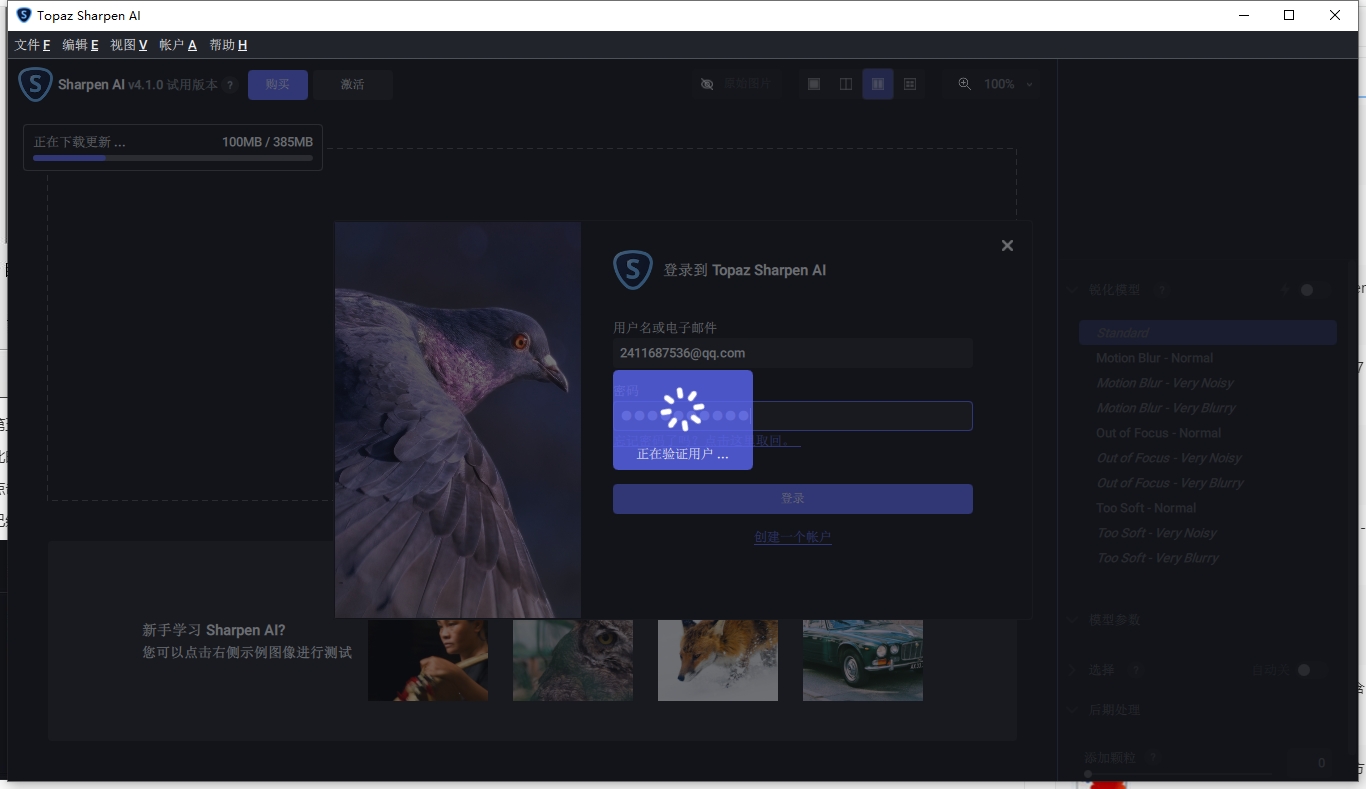
Task: Select the Standard sharpen model
Action: [x=1208, y=333]
